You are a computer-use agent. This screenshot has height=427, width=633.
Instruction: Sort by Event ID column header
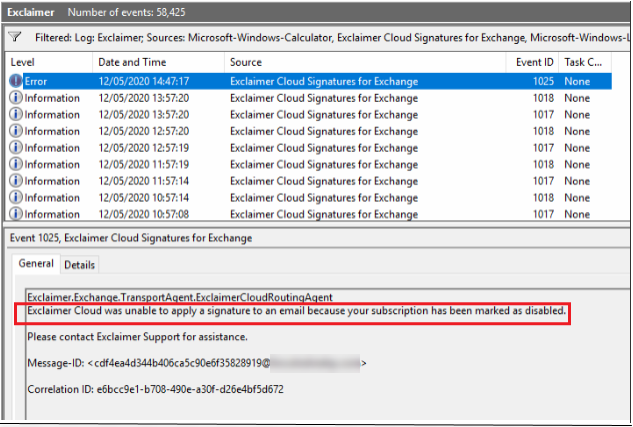tap(535, 62)
